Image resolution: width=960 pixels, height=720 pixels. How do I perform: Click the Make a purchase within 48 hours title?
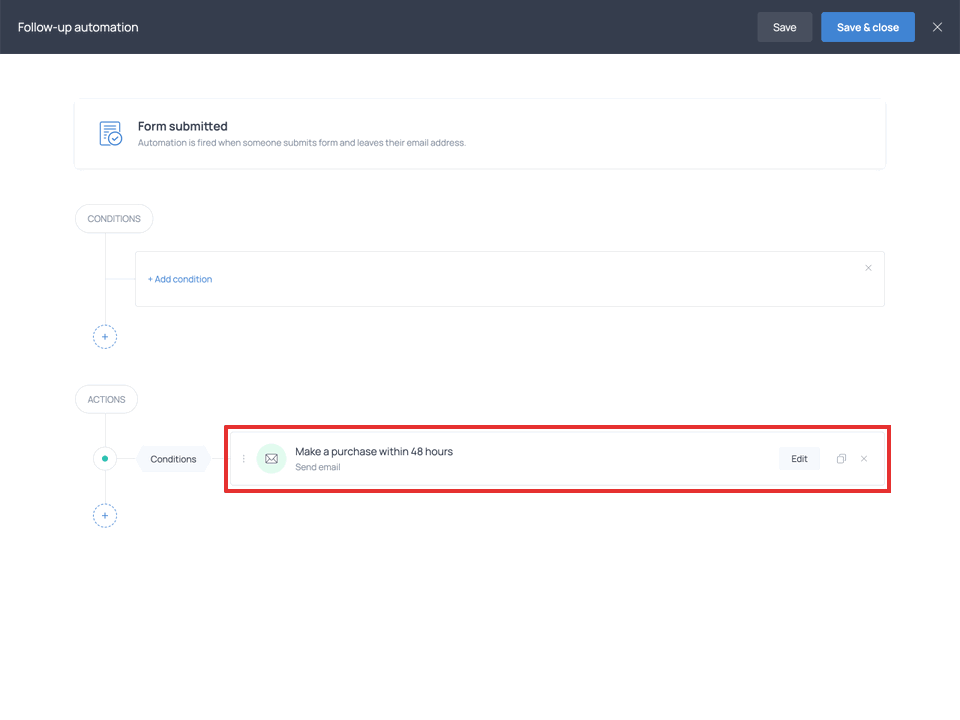[373, 451]
